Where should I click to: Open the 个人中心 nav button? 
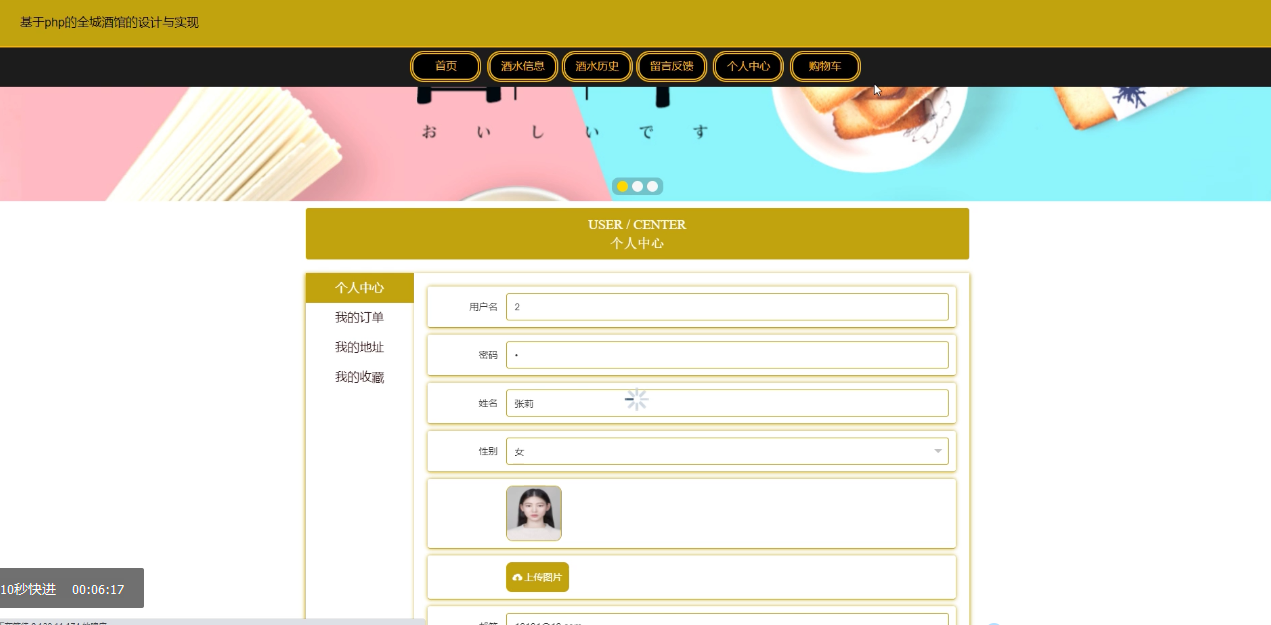pyautogui.click(x=748, y=66)
